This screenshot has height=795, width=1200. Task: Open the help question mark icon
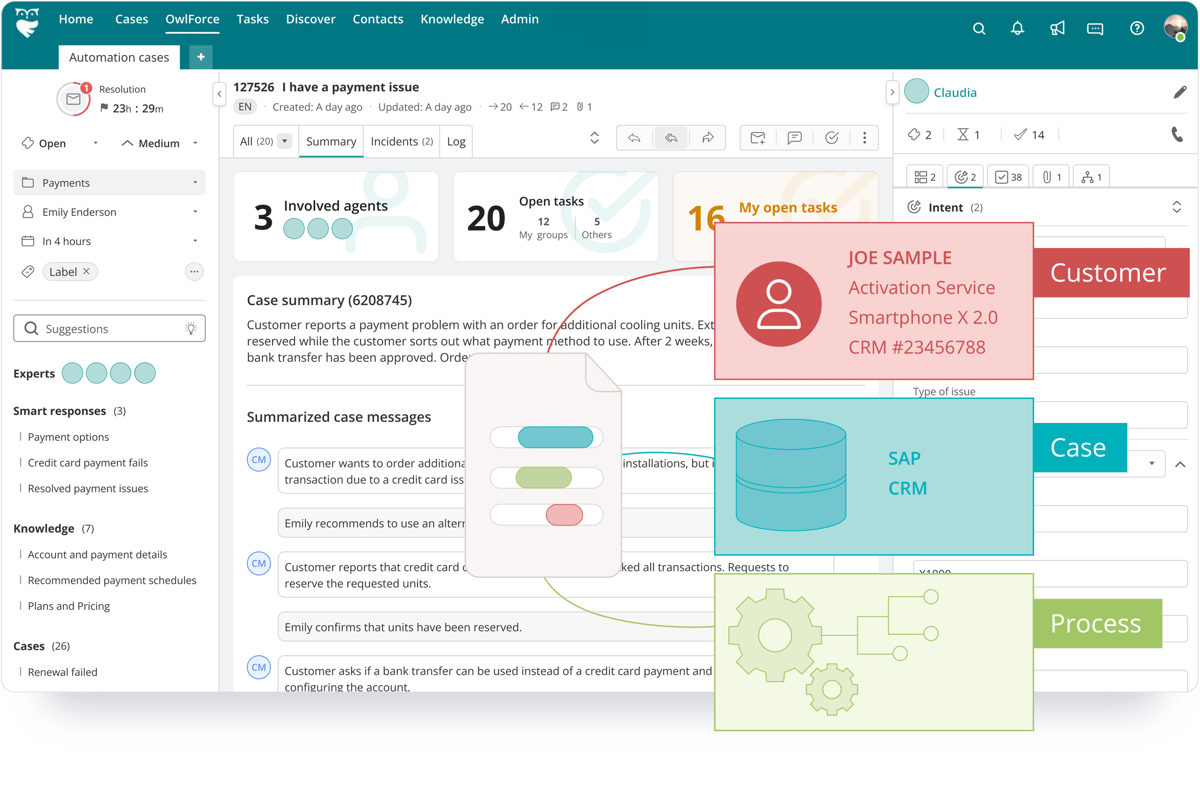1137,29
